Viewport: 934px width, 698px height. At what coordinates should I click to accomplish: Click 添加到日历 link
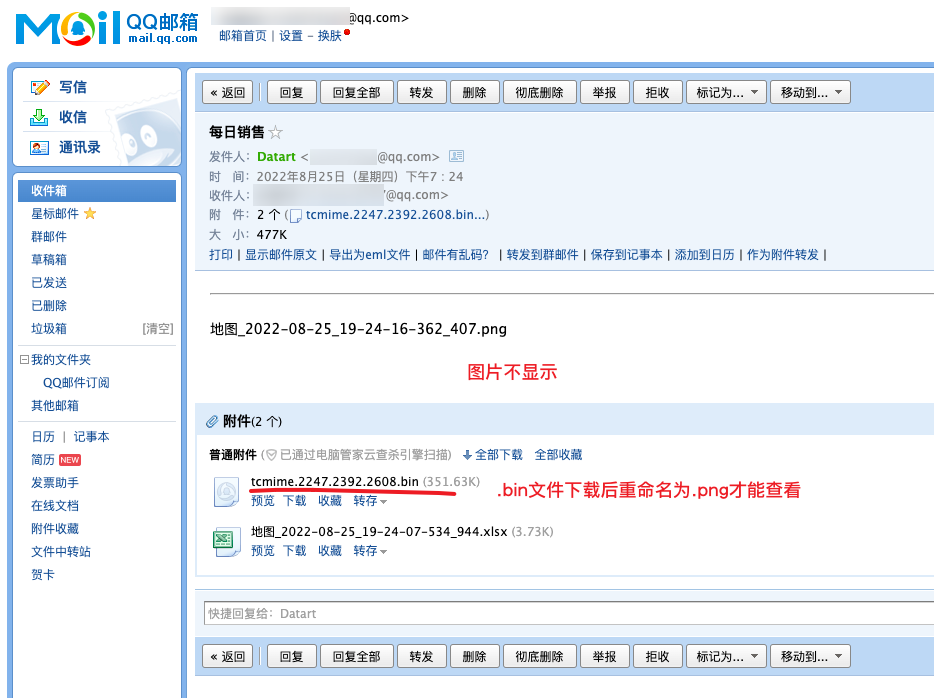point(704,255)
